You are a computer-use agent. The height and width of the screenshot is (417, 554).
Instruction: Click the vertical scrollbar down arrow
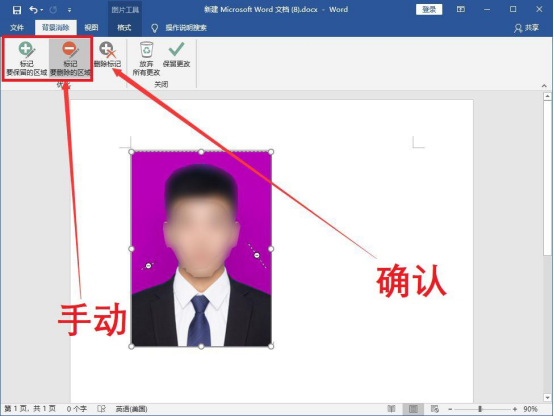(x=547, y=397)
